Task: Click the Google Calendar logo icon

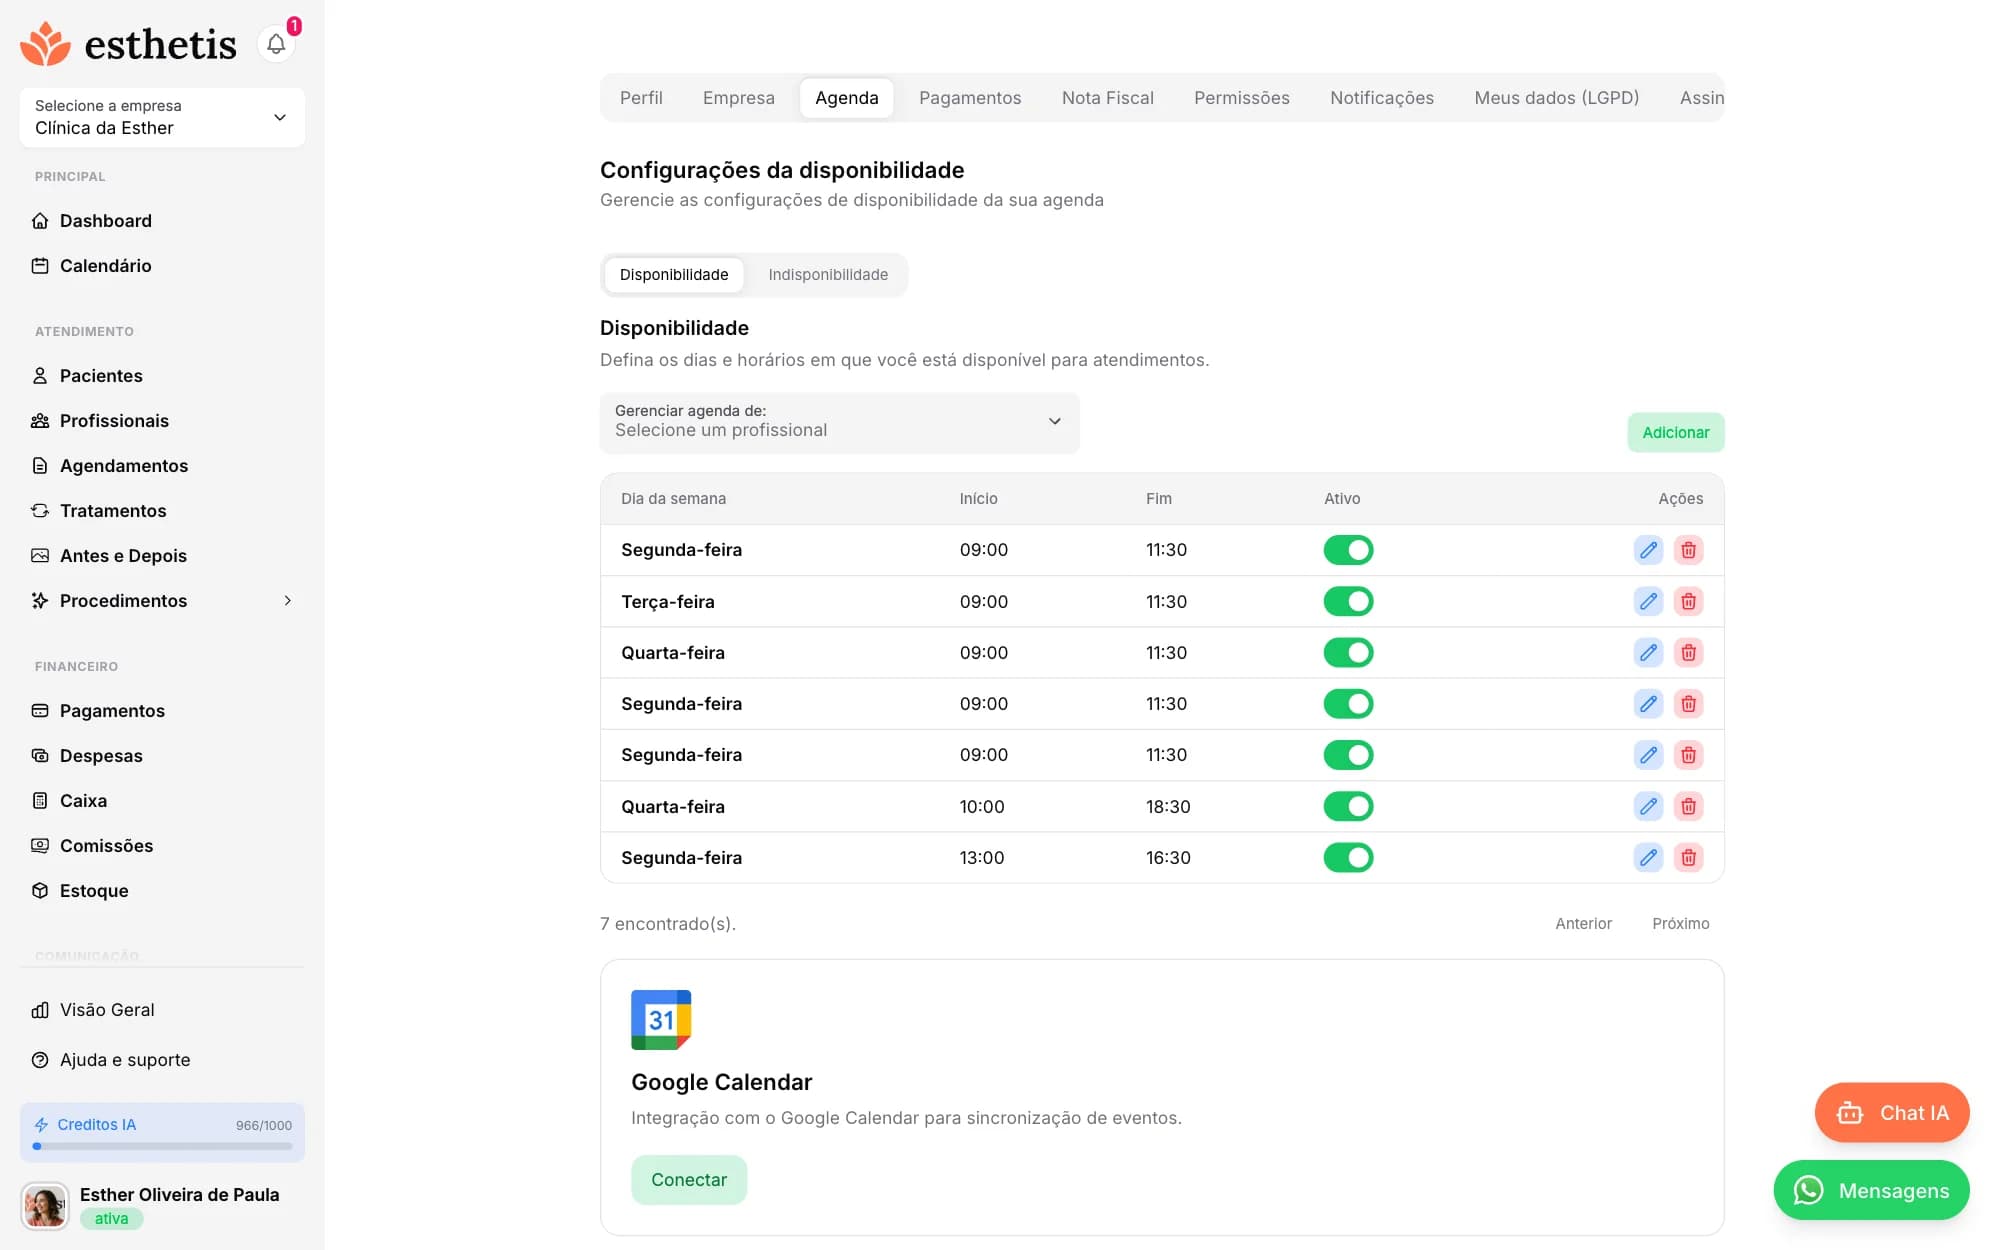Action: click(661, 1019)
